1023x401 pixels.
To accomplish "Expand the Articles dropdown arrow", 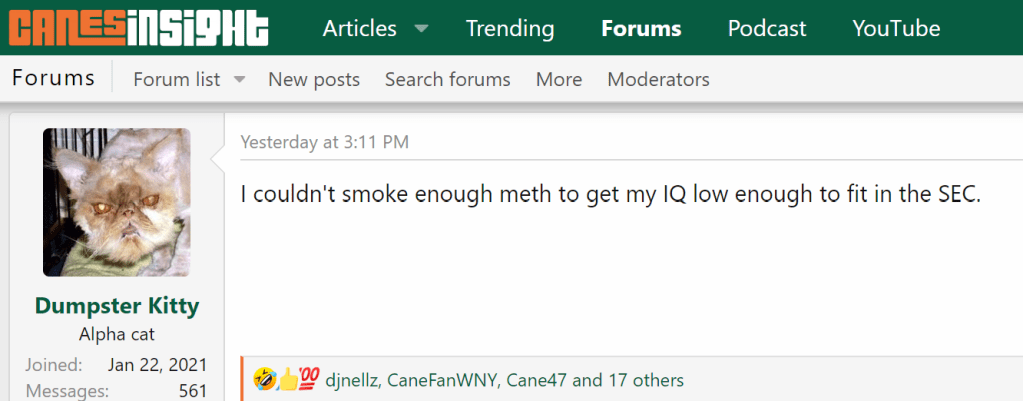I will point(421,29).
